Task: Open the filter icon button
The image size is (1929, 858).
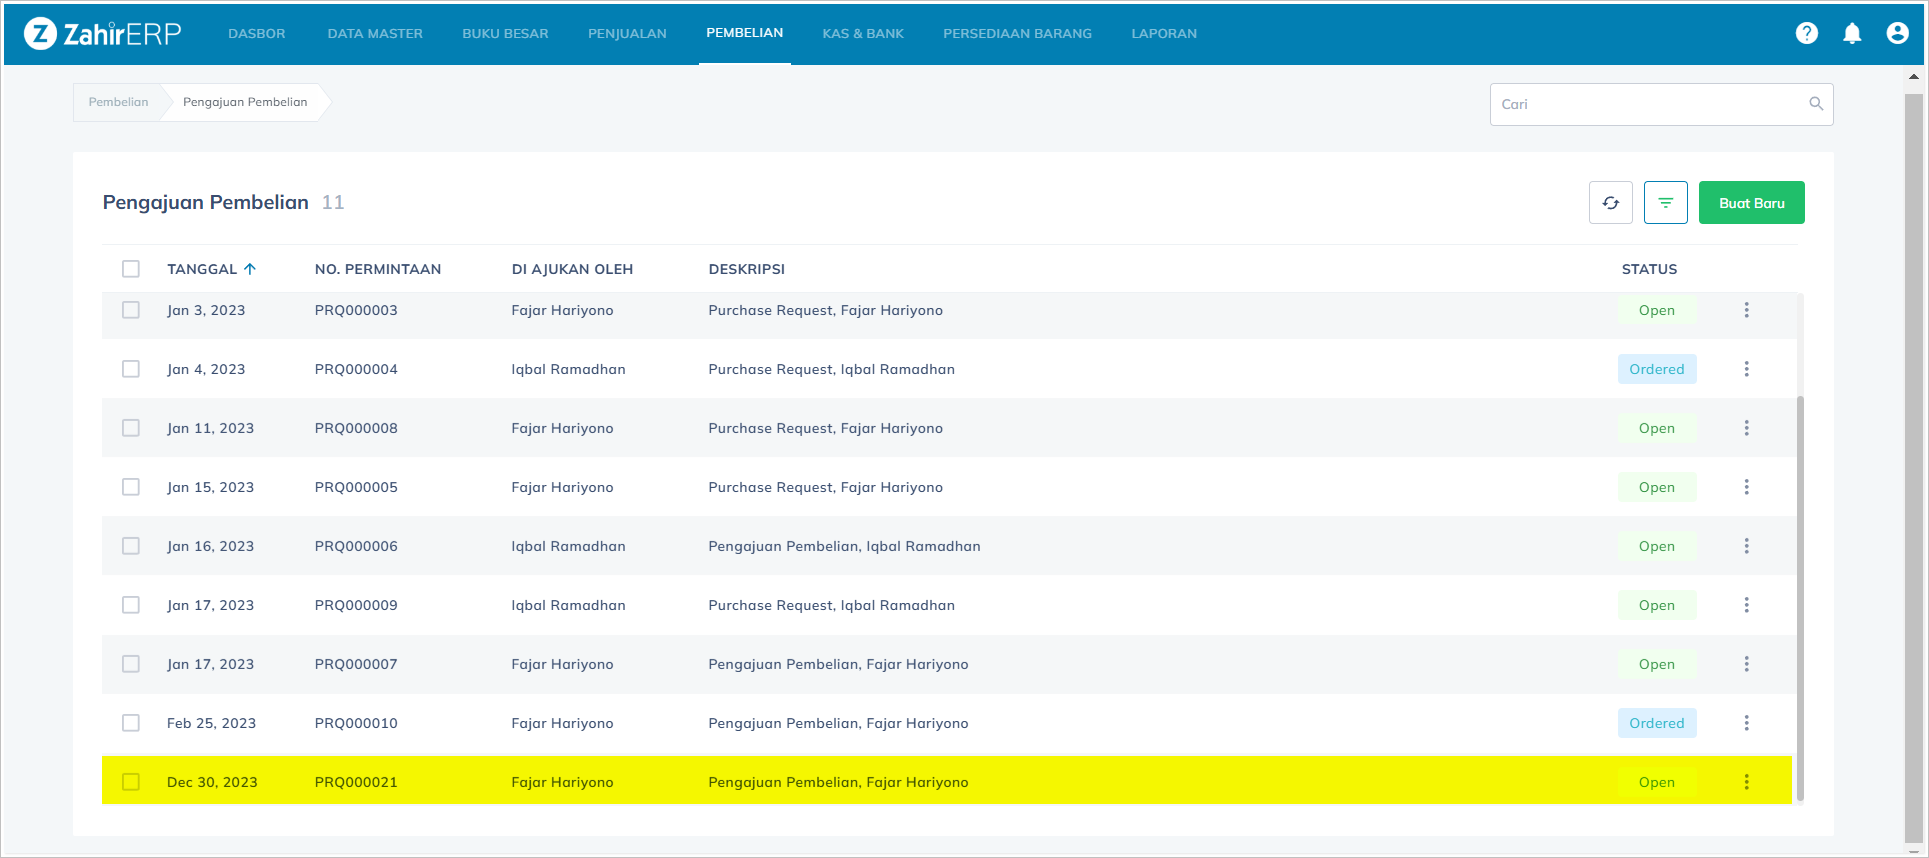Action: tap(1665, 203)
